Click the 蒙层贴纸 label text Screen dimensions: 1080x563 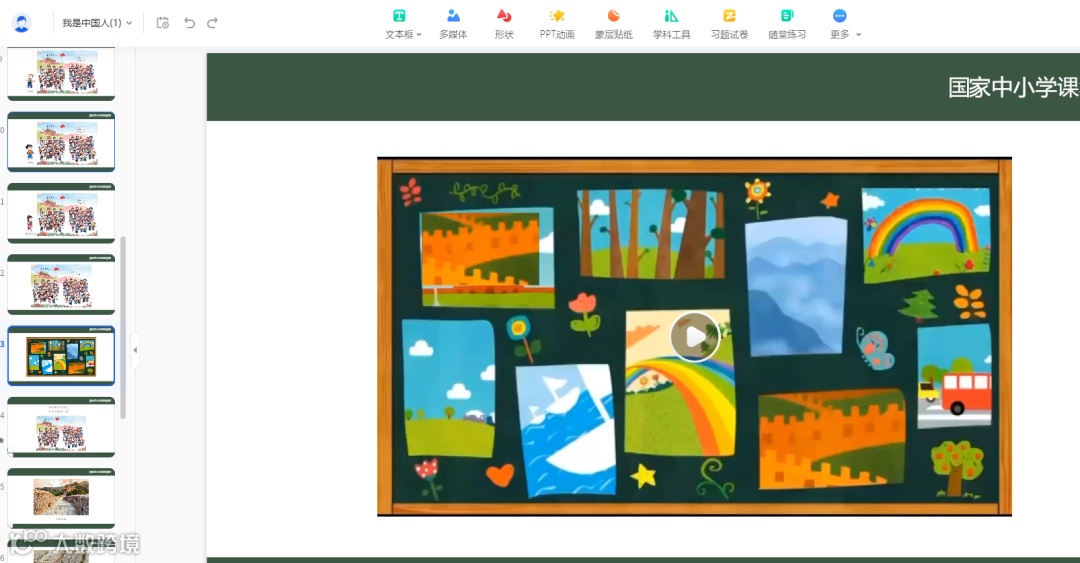point(614,34)
